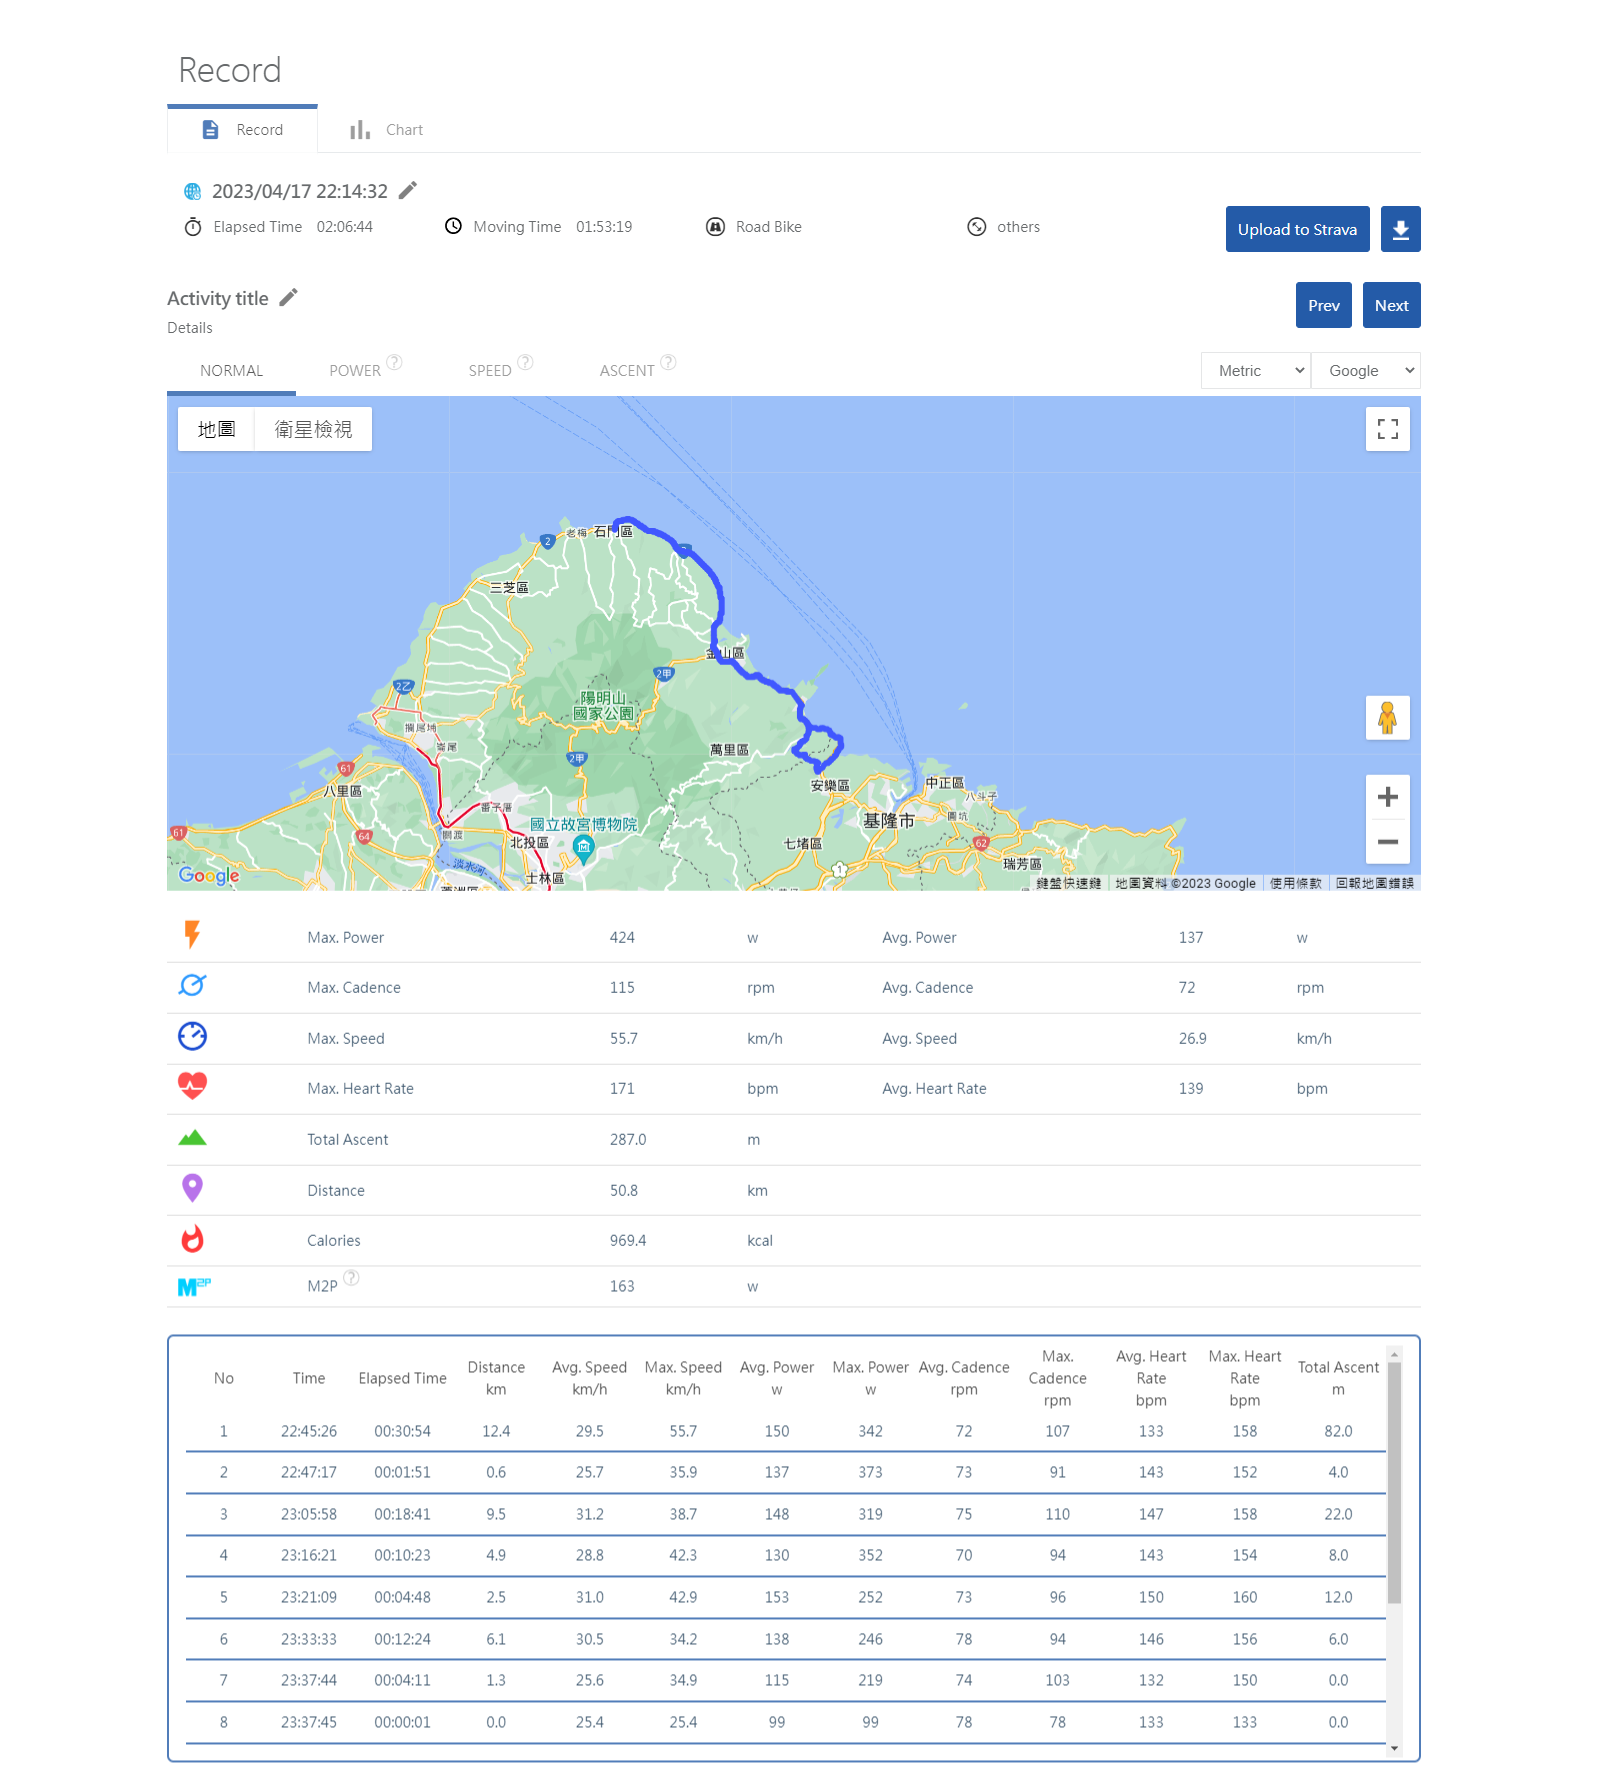Select the ASCENT details tab
This screenshot has width=1600, height=1779.
[627, 371]
